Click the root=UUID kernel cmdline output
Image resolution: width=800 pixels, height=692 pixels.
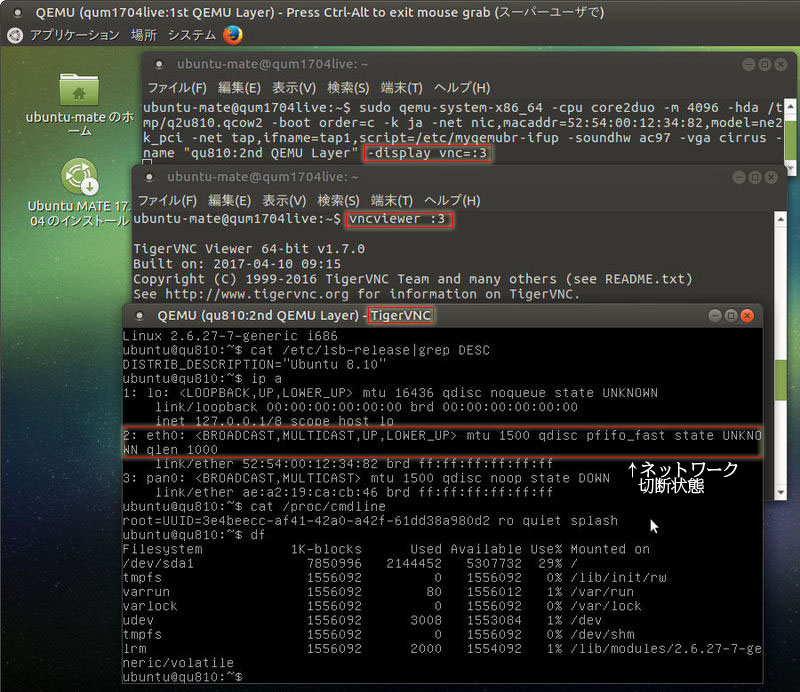tap(370, 521)
